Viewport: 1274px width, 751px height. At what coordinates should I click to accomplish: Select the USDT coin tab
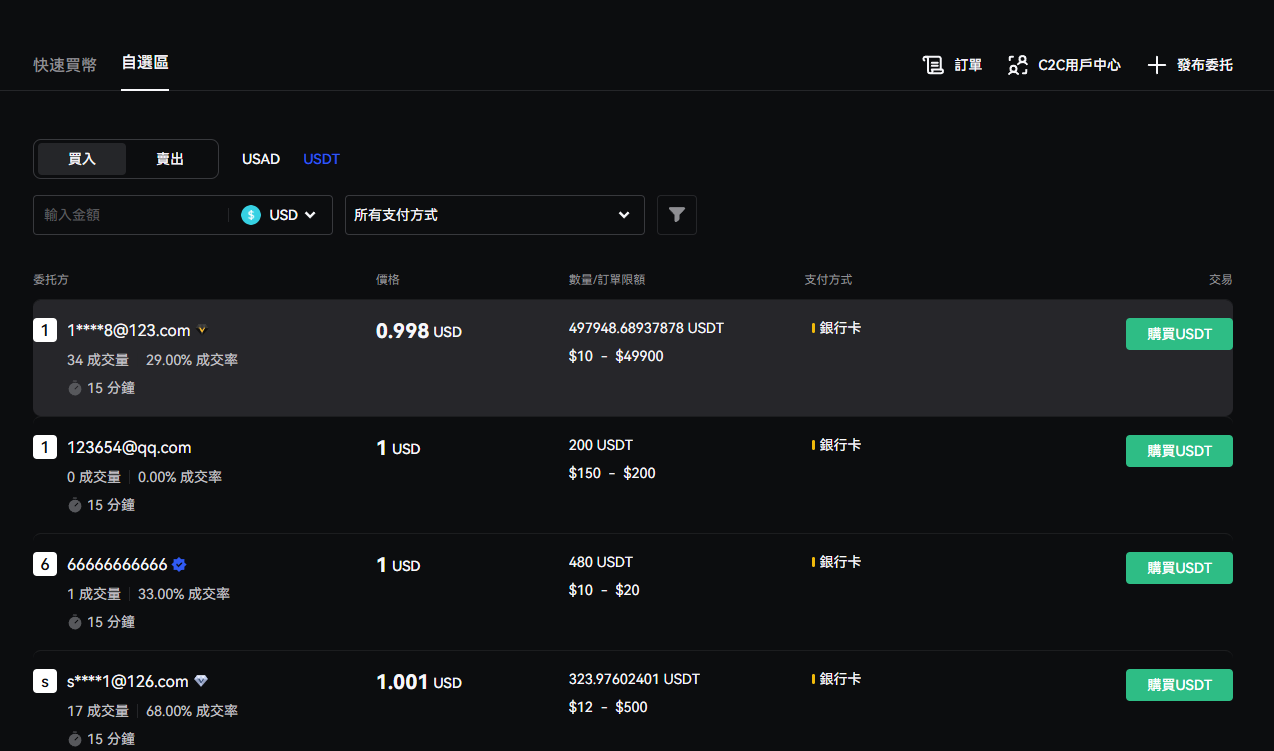point(322,159)
